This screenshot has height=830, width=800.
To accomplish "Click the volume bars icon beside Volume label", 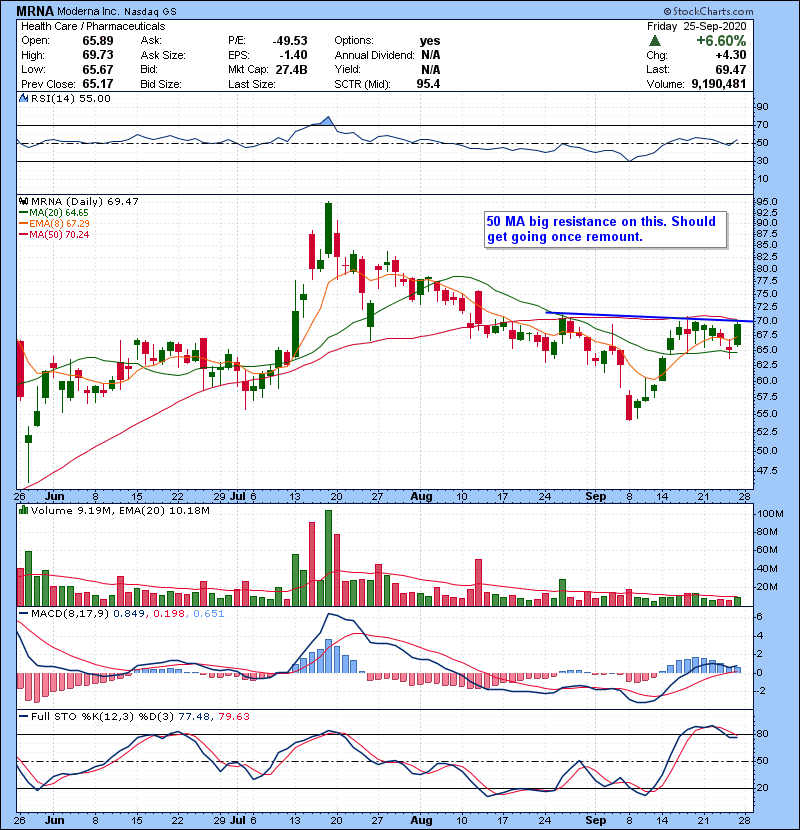I will (24, 510).
